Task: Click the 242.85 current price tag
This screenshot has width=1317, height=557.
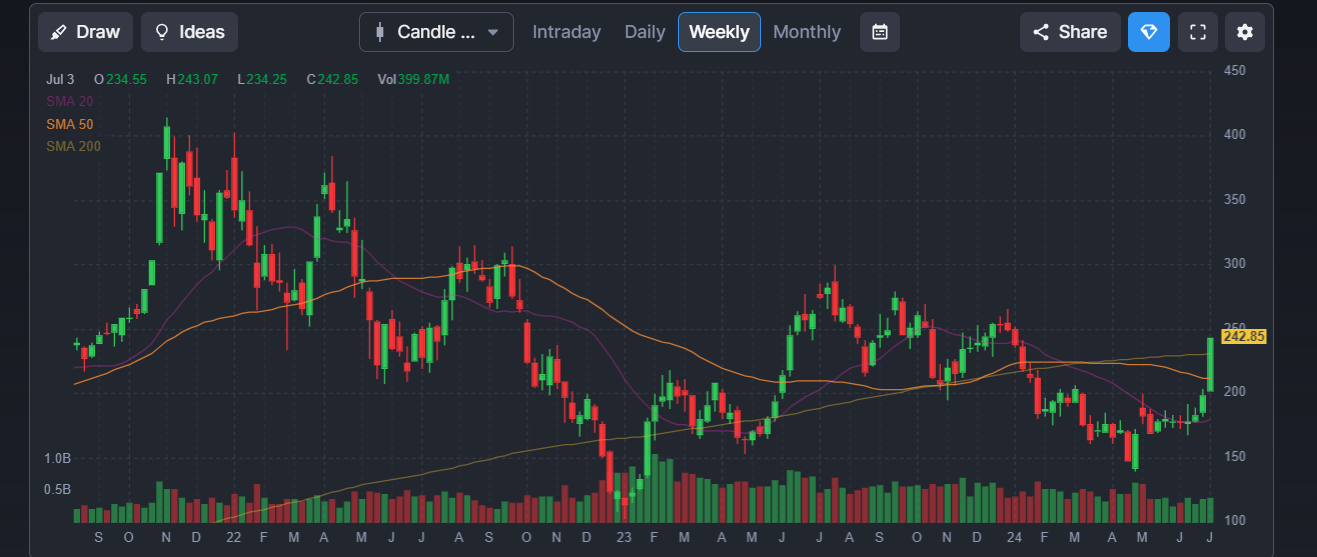Action: point(1244,336)
